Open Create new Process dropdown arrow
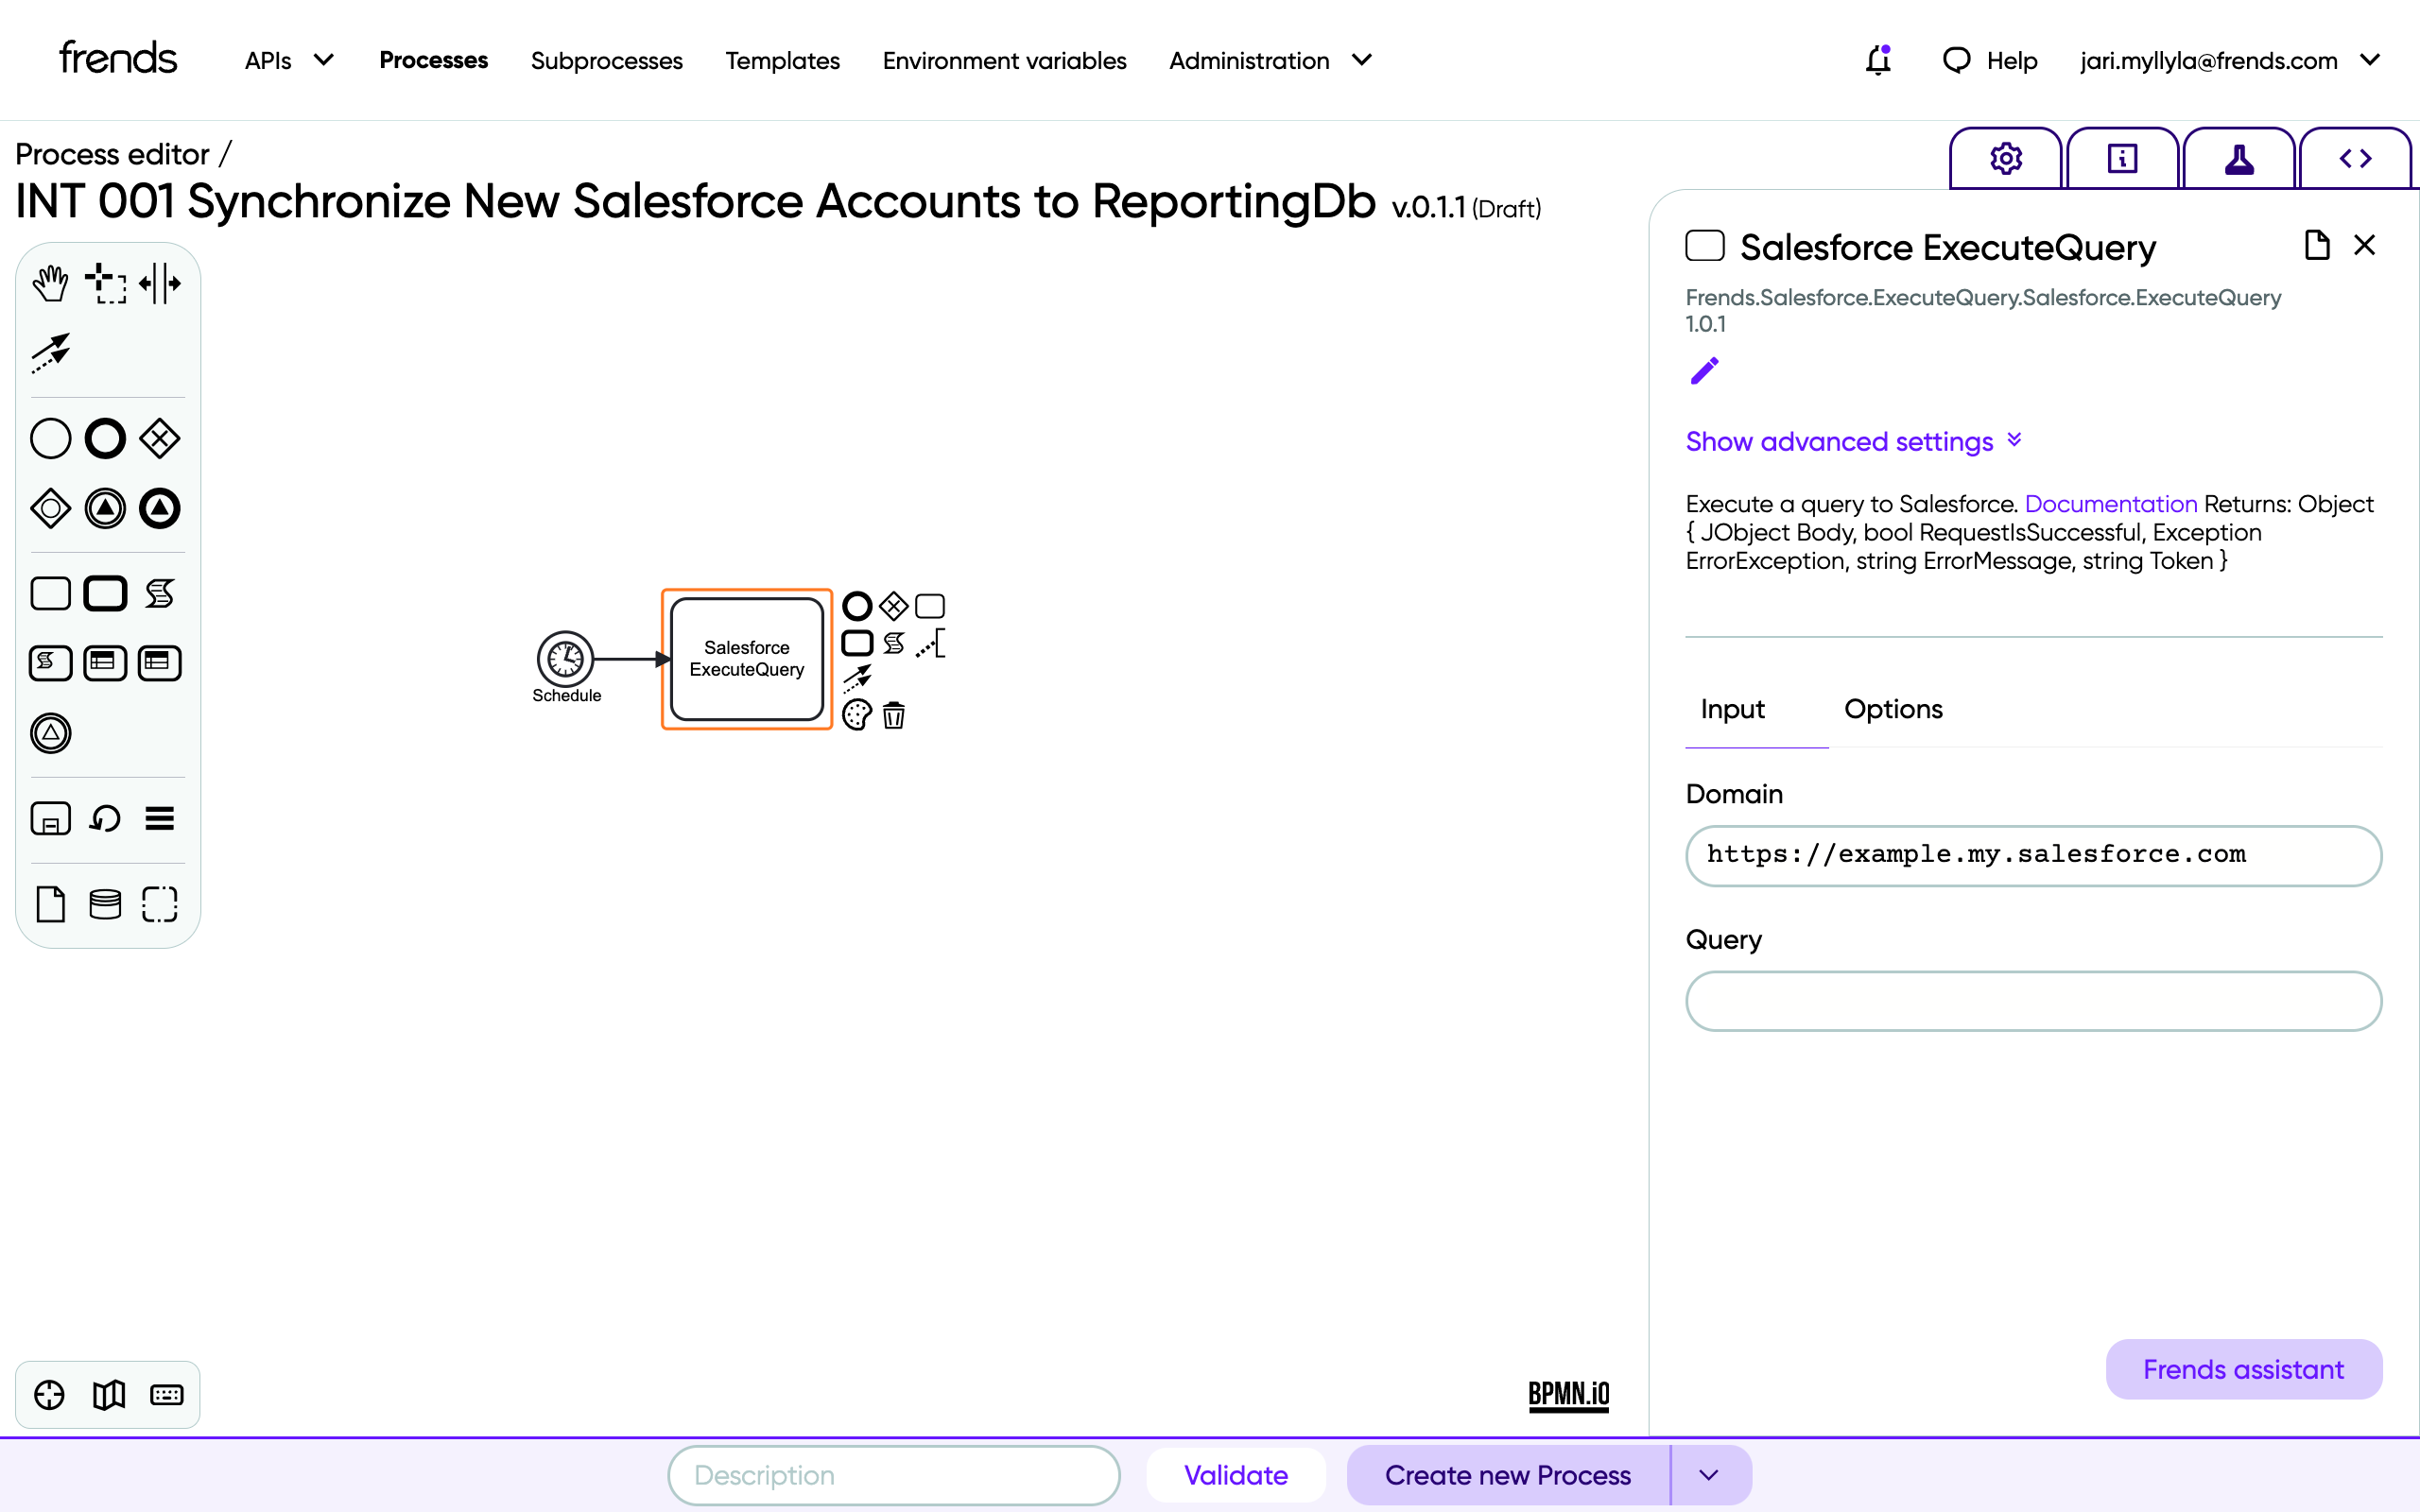The width and height of the screenshot is (2420, 1512). point(1709,1475)
